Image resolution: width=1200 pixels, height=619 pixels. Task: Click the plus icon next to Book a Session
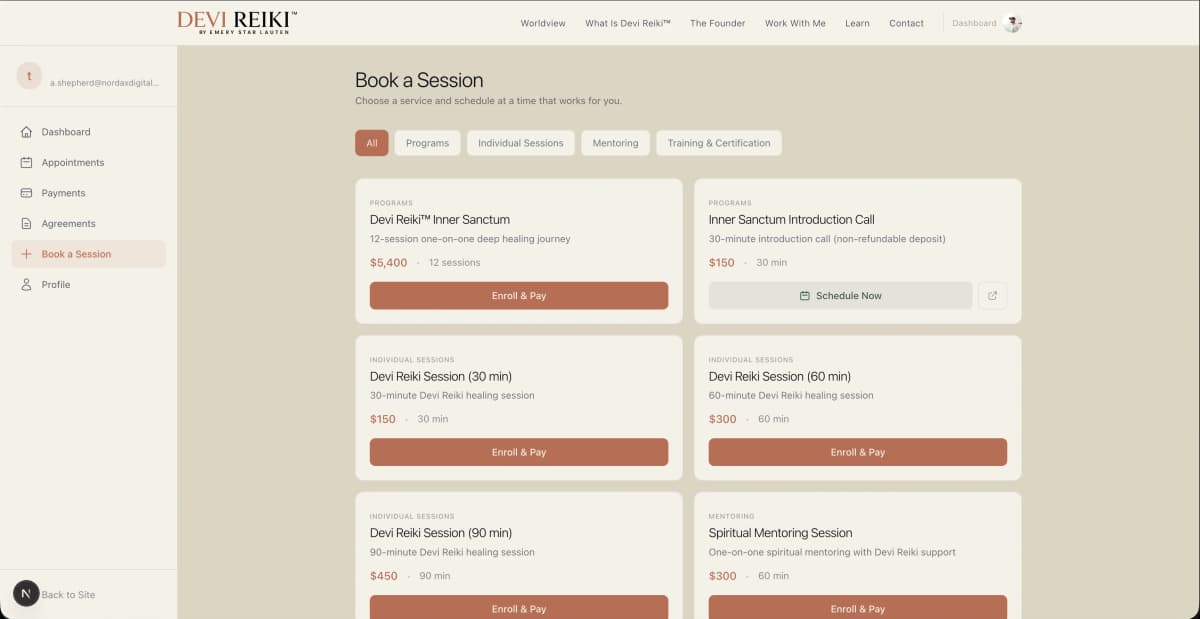click(x=26, y=253)
